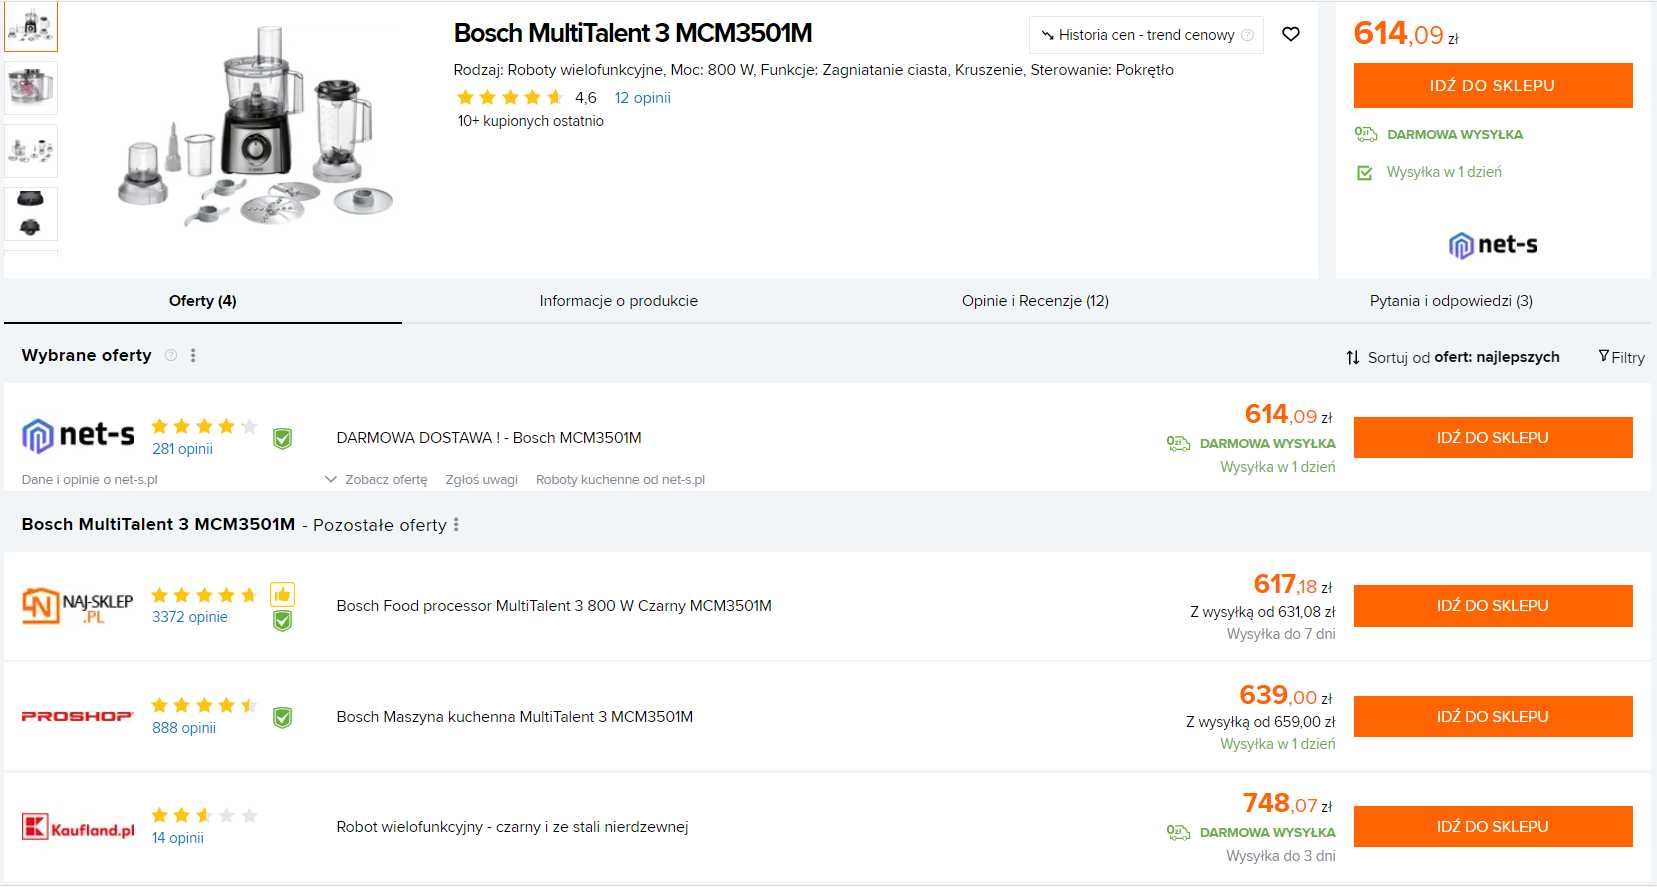Click green trust shield badge for net-s
Viewport: 1657px width, 887px height.
(x=283, y=438)
